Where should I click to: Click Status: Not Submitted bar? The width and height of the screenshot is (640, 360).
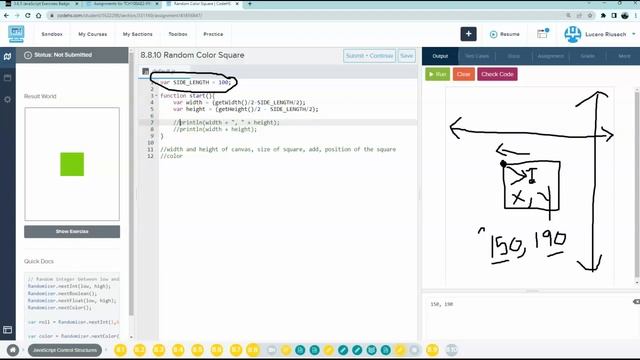[72, 55]
